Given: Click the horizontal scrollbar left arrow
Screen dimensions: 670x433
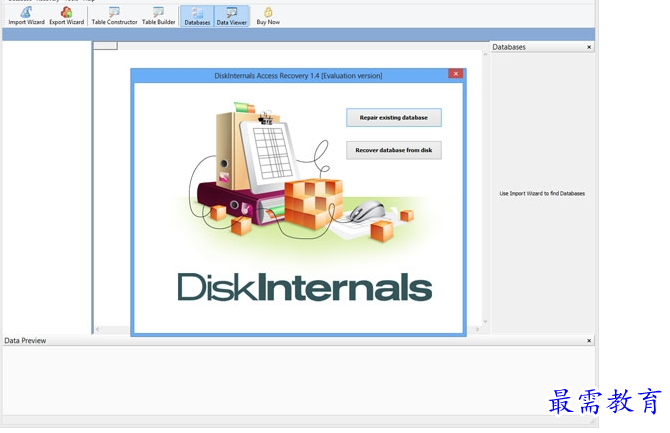Looking at the screenshot, I should tap(98, 329).
